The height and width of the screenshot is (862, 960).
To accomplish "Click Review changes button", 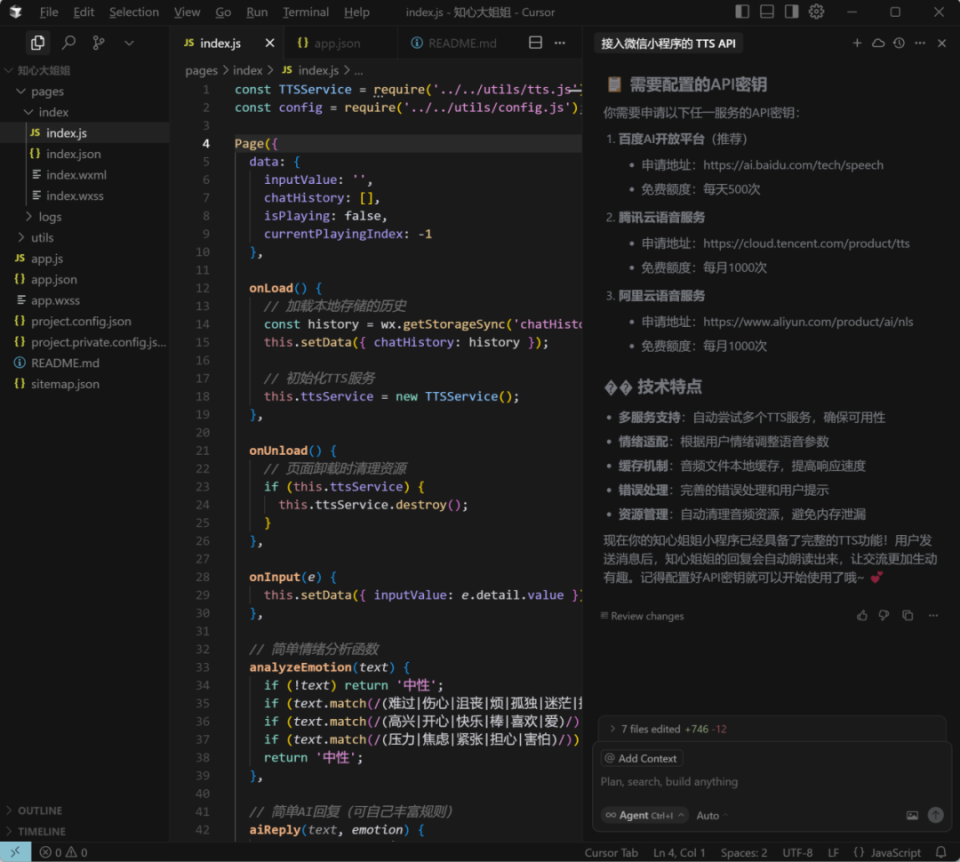I will (x=642, y=616).
